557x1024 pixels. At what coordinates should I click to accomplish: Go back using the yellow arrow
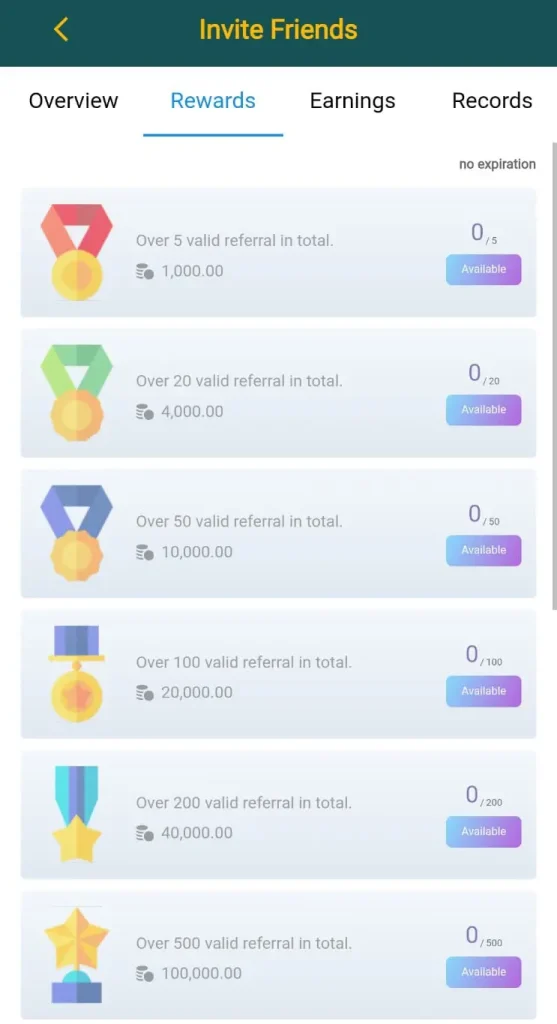tap(61, 29)
